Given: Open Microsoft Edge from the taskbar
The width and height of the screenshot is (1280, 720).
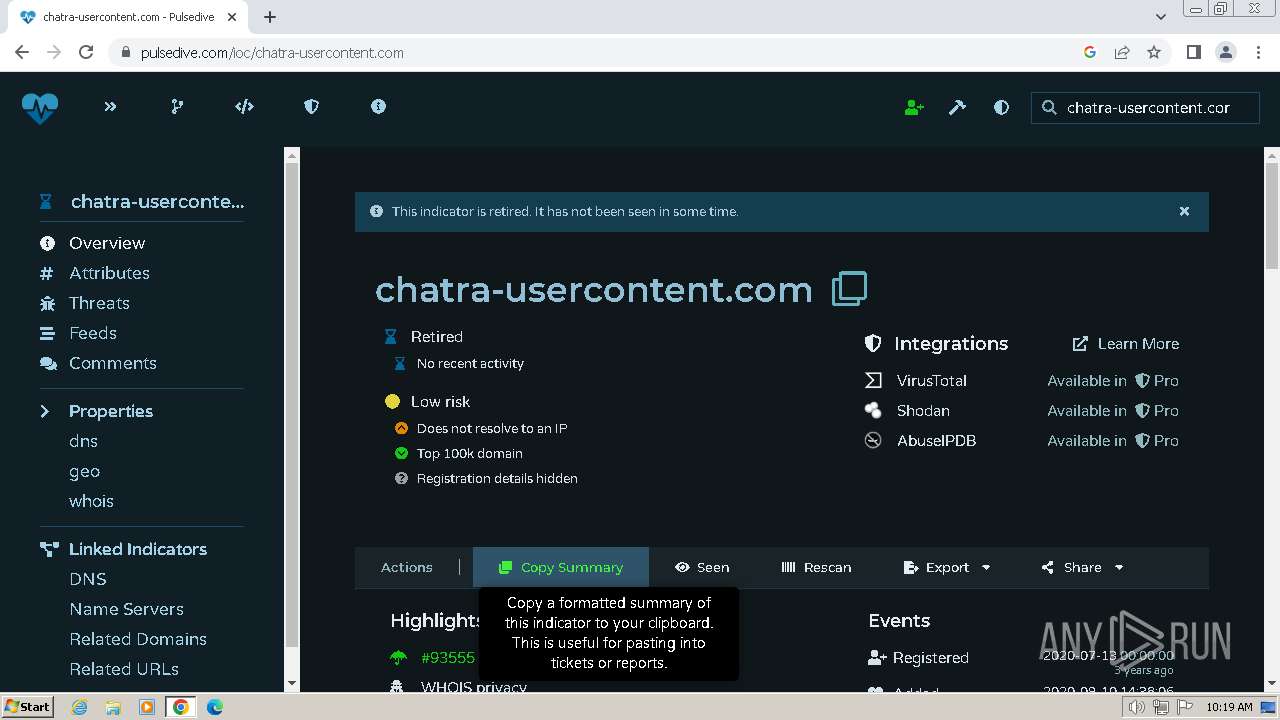Looking at the screenshot, I should point(214,707).
